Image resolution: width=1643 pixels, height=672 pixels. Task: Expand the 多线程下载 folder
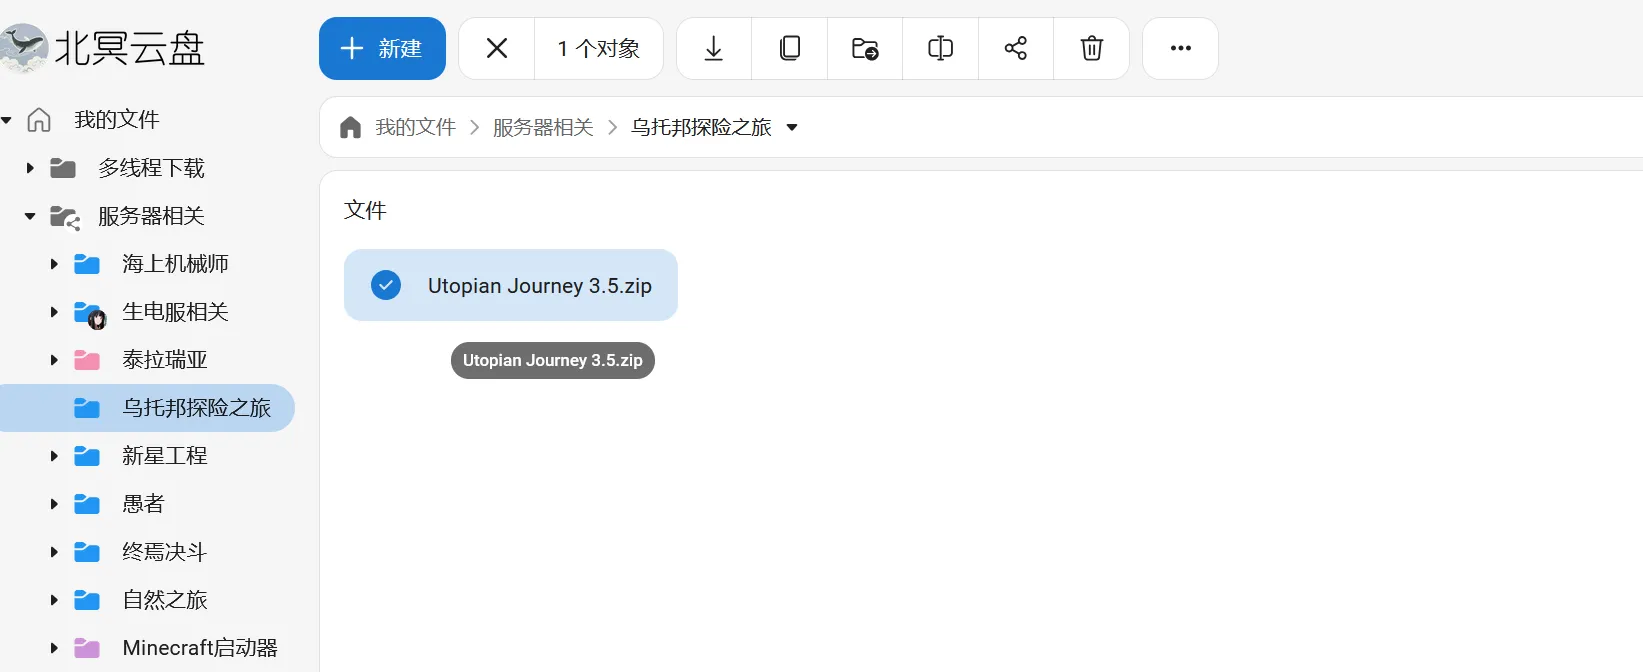pyautogui.click(x=30, y=168)
